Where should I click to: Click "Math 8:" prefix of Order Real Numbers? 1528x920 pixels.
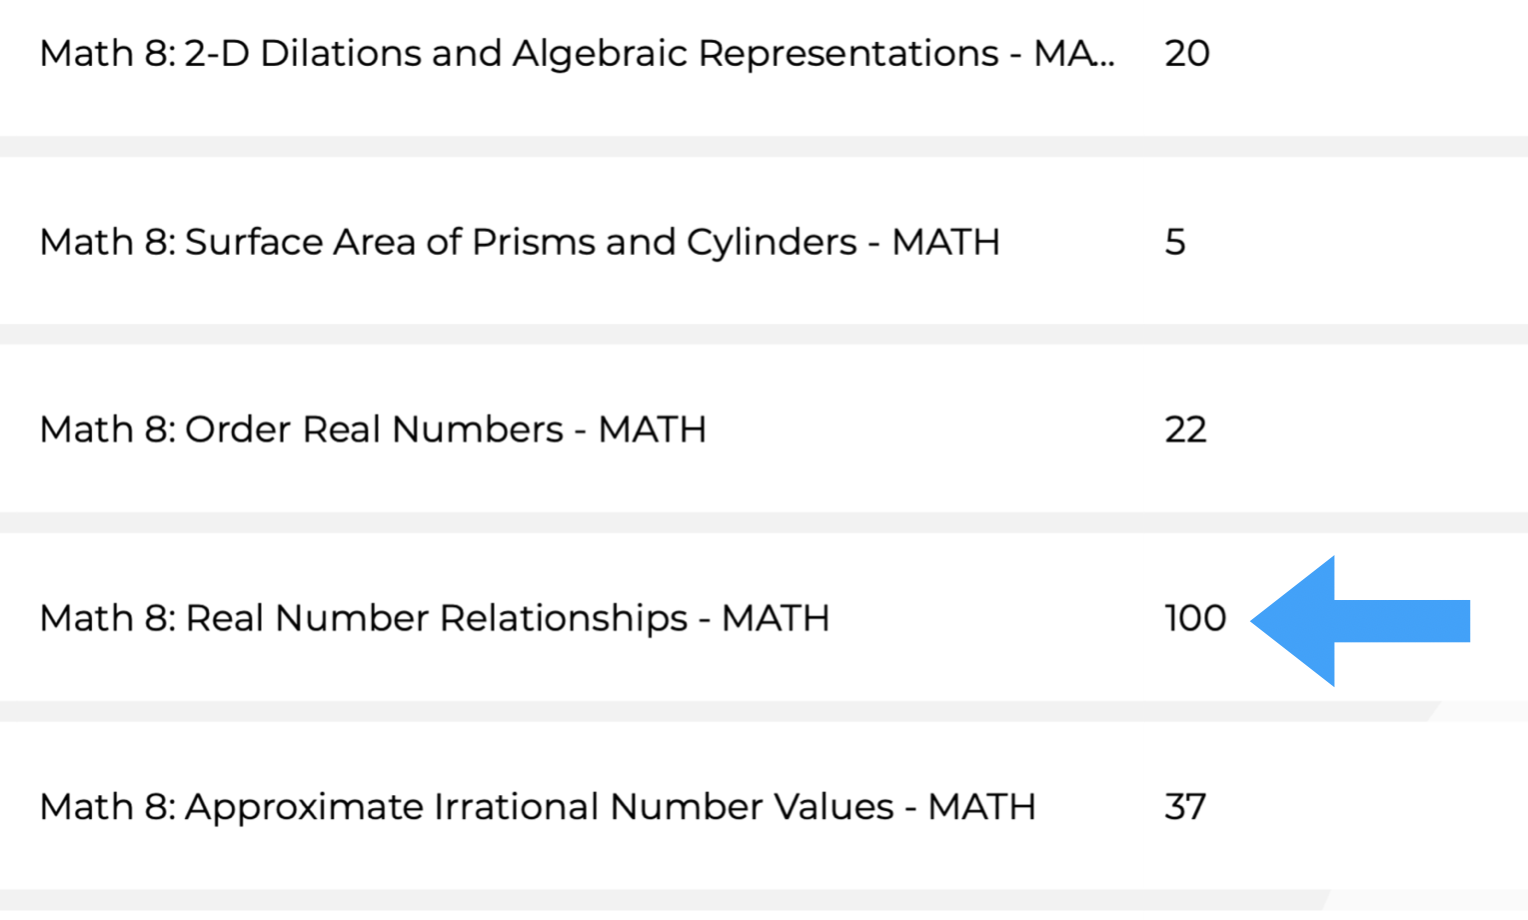(107, 430)
